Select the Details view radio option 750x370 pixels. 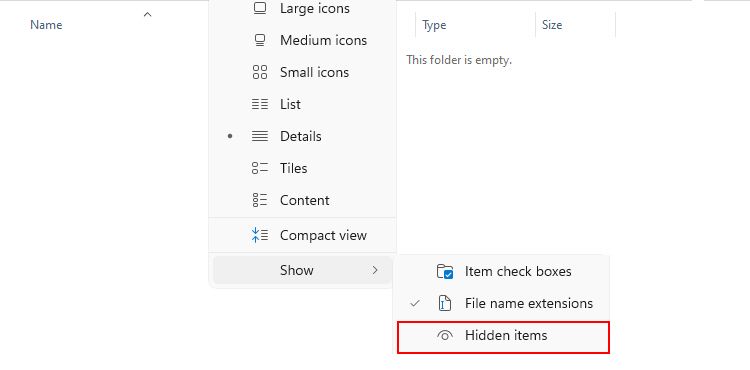[x=302, y=136]
